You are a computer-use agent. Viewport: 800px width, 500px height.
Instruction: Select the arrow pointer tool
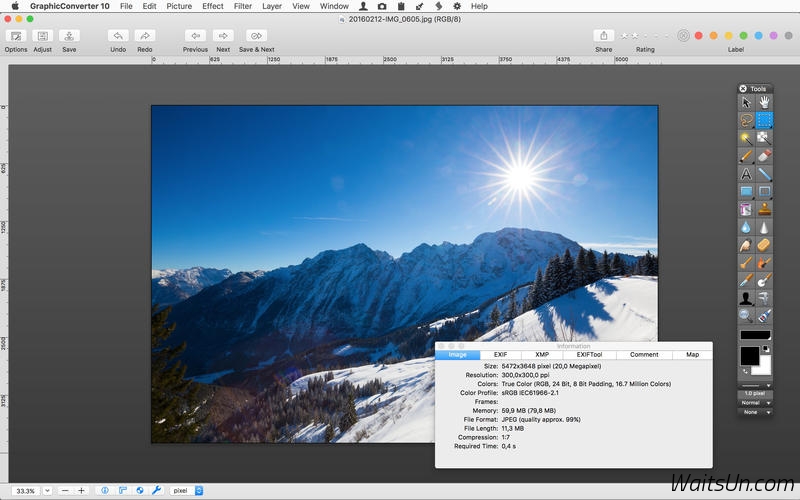746,103
